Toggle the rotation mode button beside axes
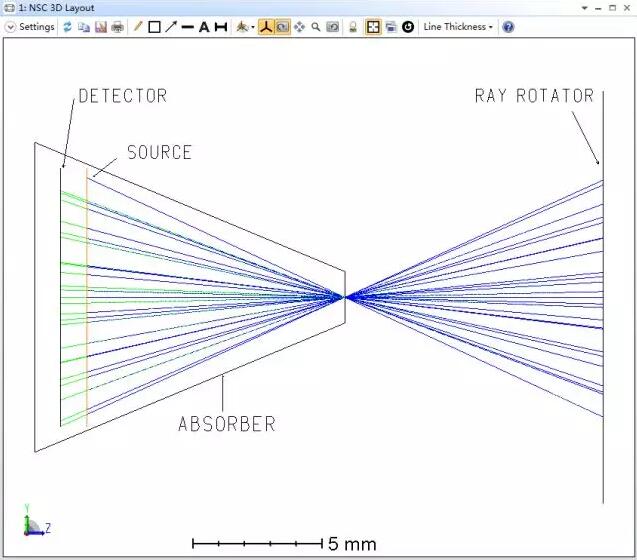Image resolution: width=637 pixels, height=560 pixels. pyautogui.click(x=283, y=27)
